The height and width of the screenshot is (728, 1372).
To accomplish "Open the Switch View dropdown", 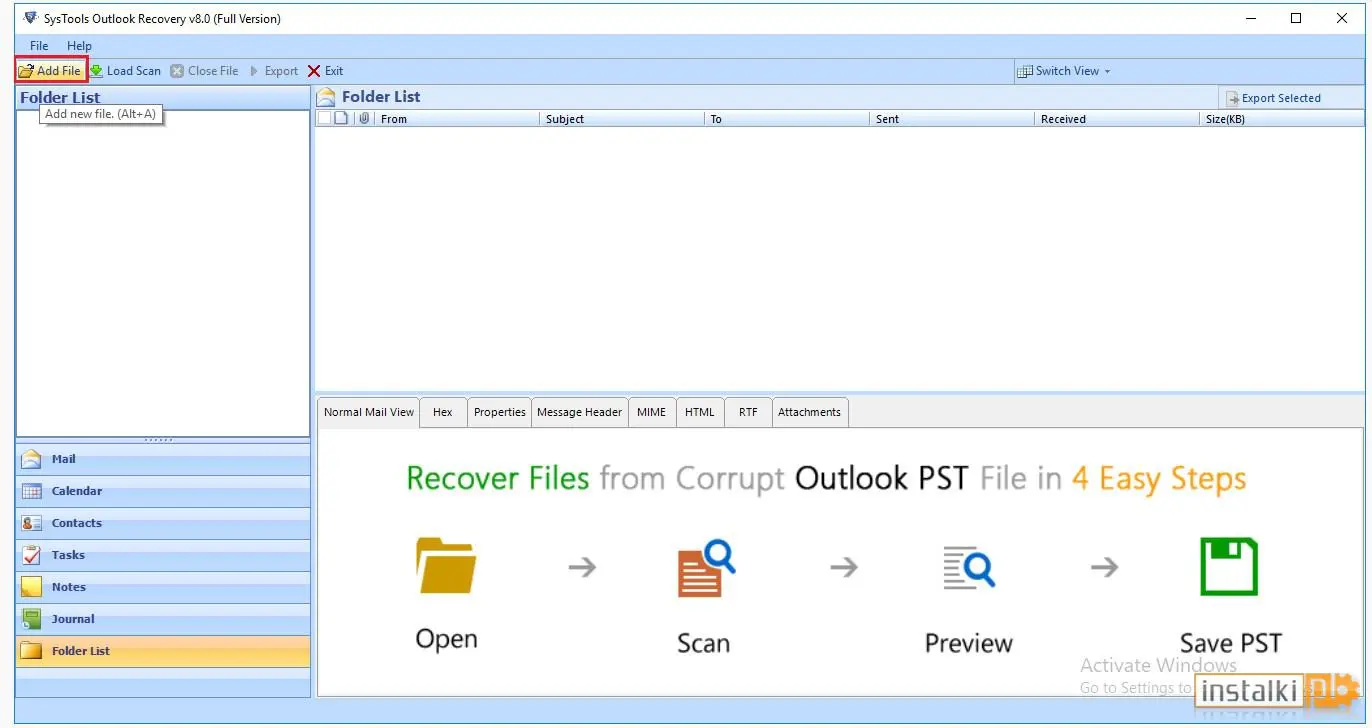I will [x=1064, y=71].
